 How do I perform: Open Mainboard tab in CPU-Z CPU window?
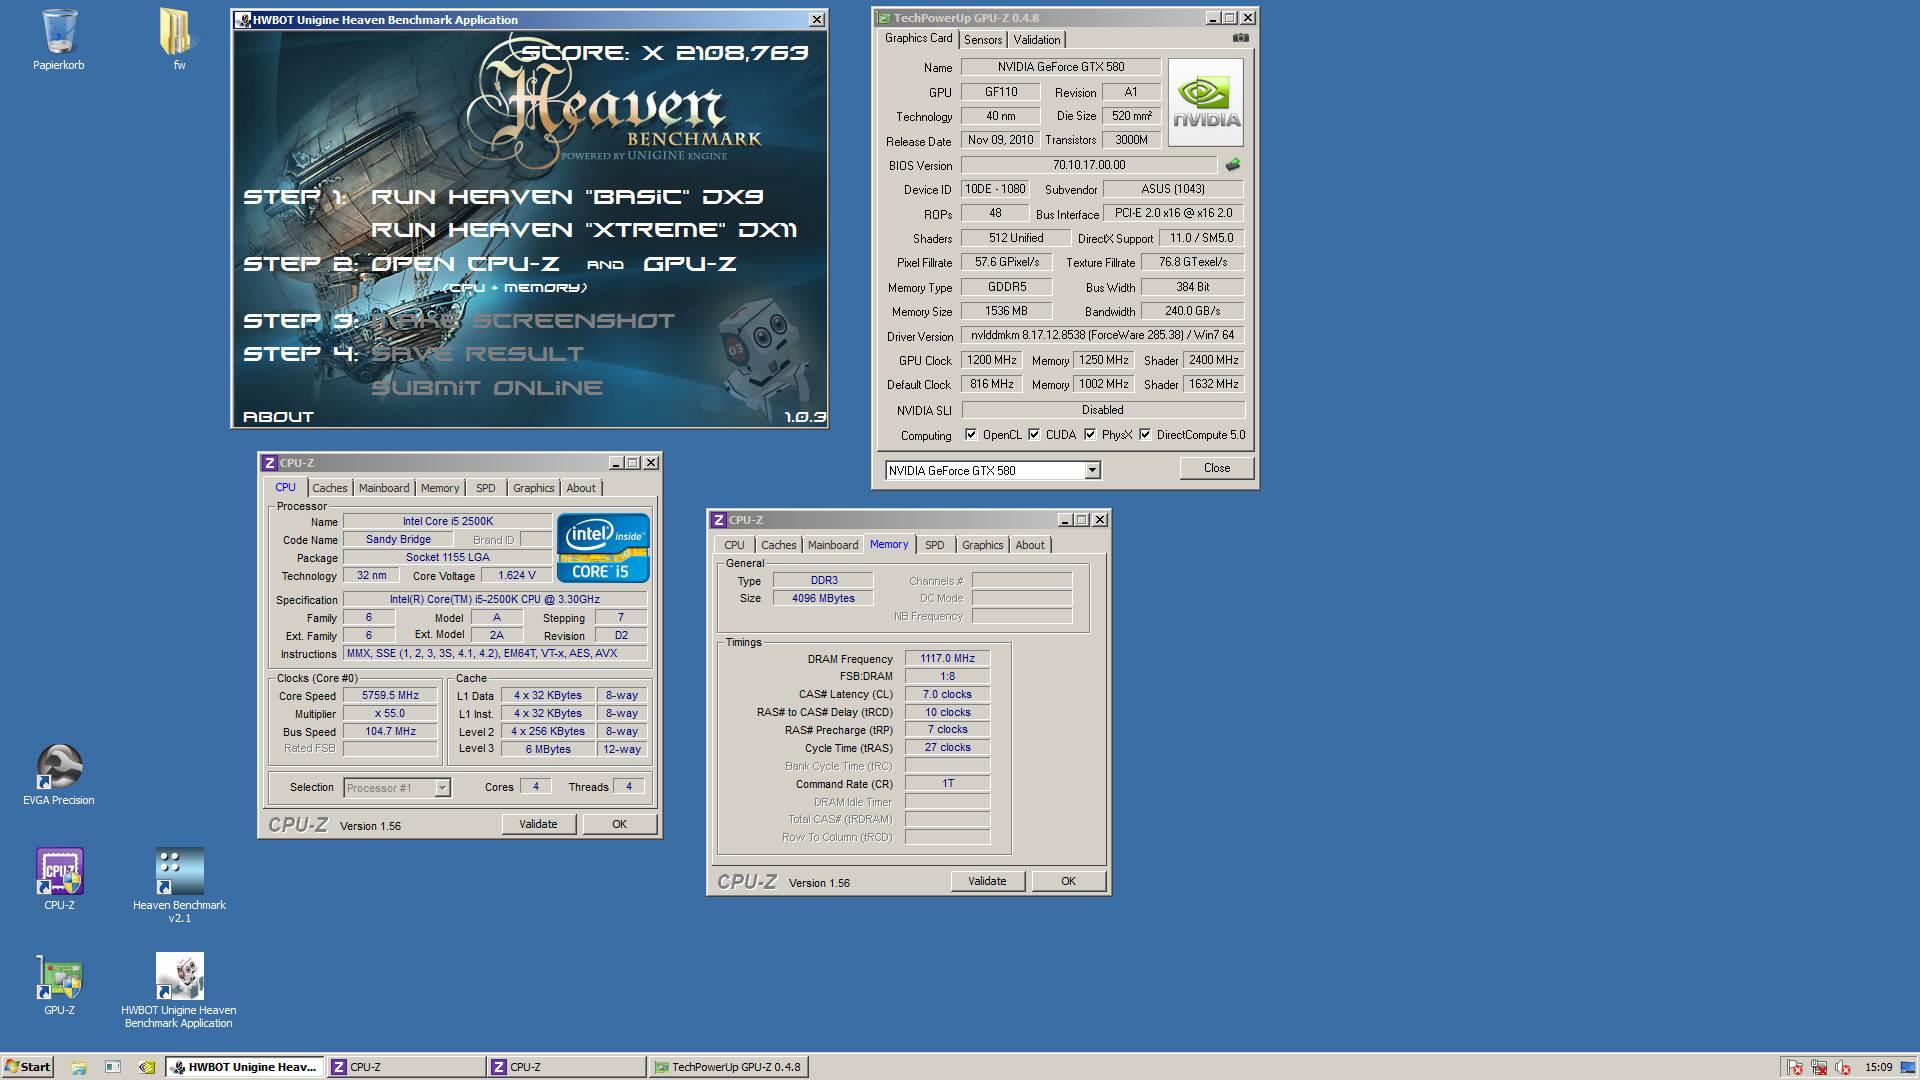click(x=384, y=488)
